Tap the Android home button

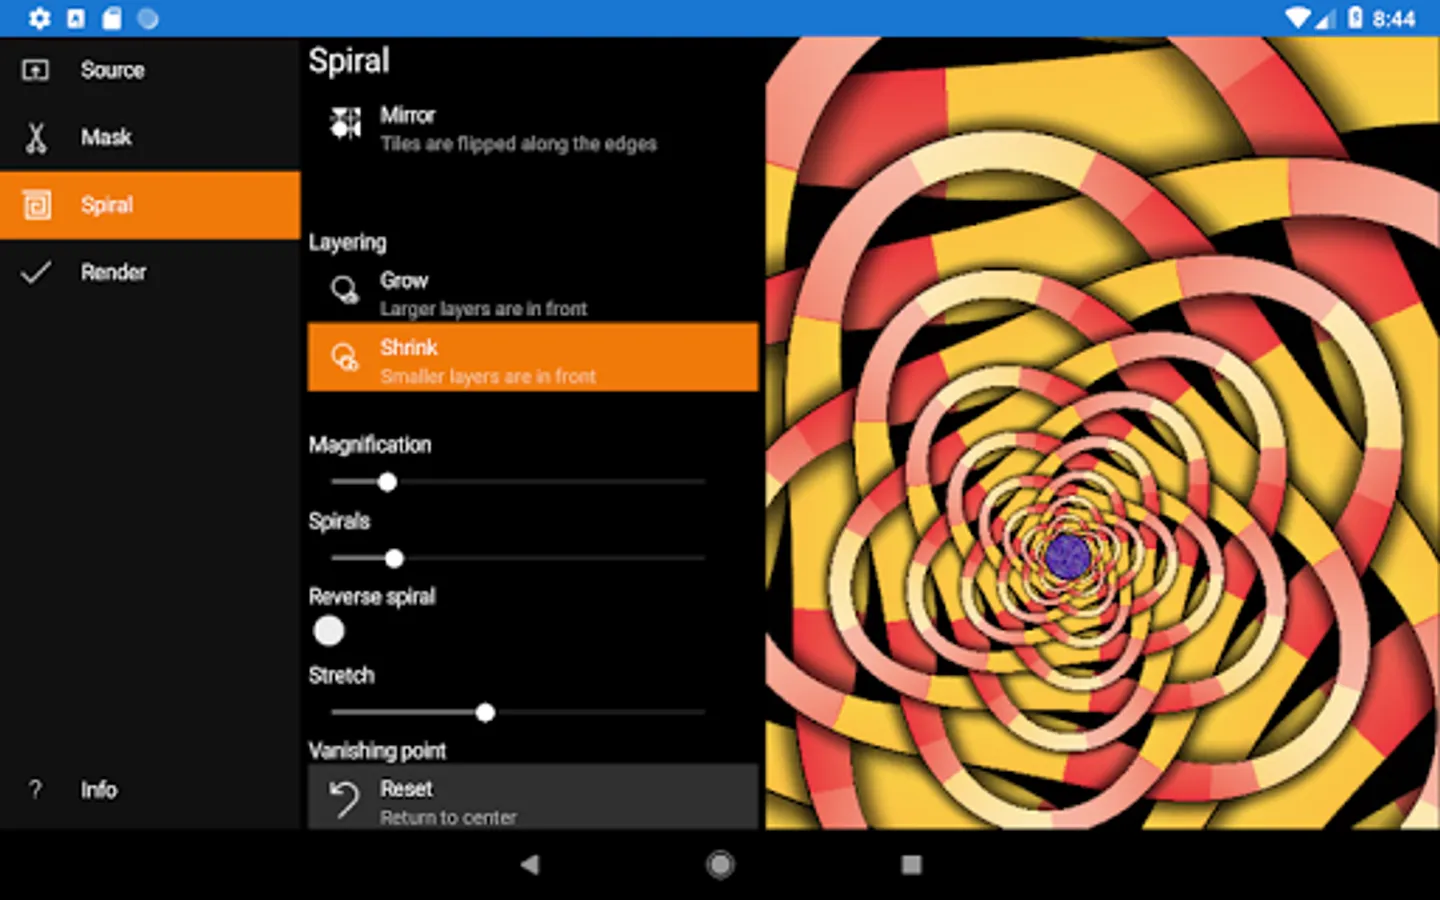tap(720, 865)
